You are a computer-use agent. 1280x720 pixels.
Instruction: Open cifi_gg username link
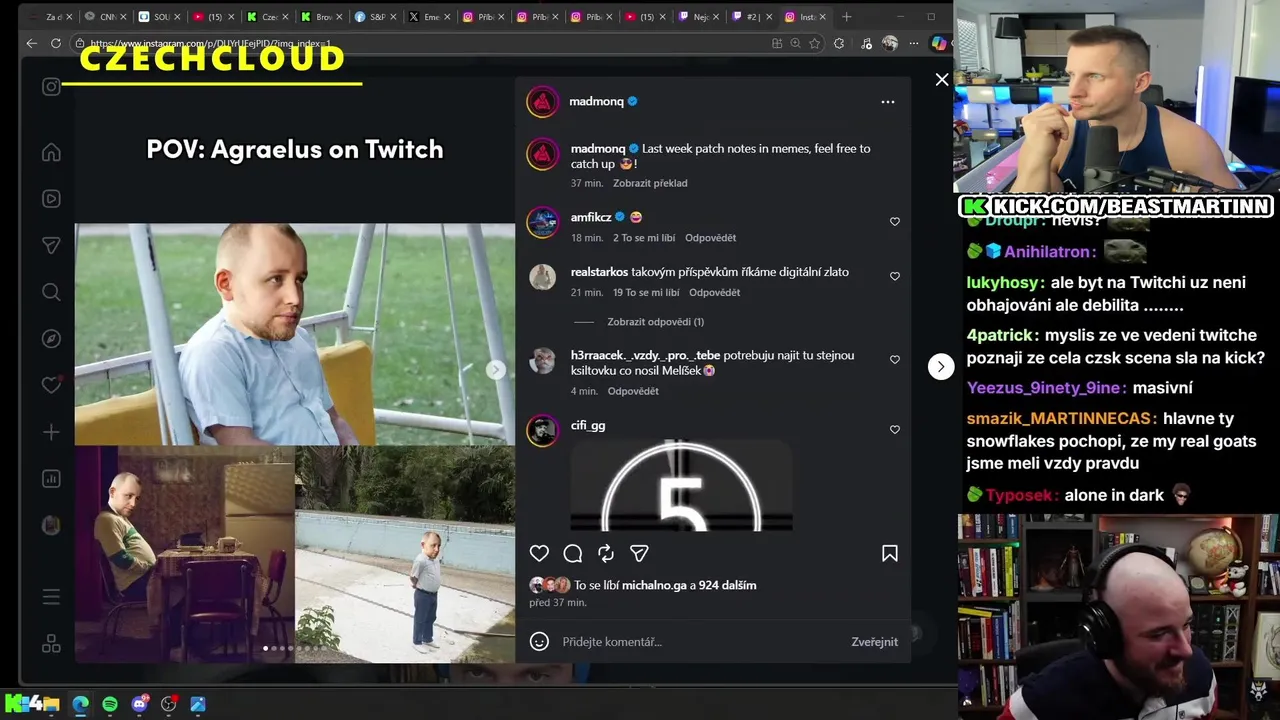(x=588, y=426)
